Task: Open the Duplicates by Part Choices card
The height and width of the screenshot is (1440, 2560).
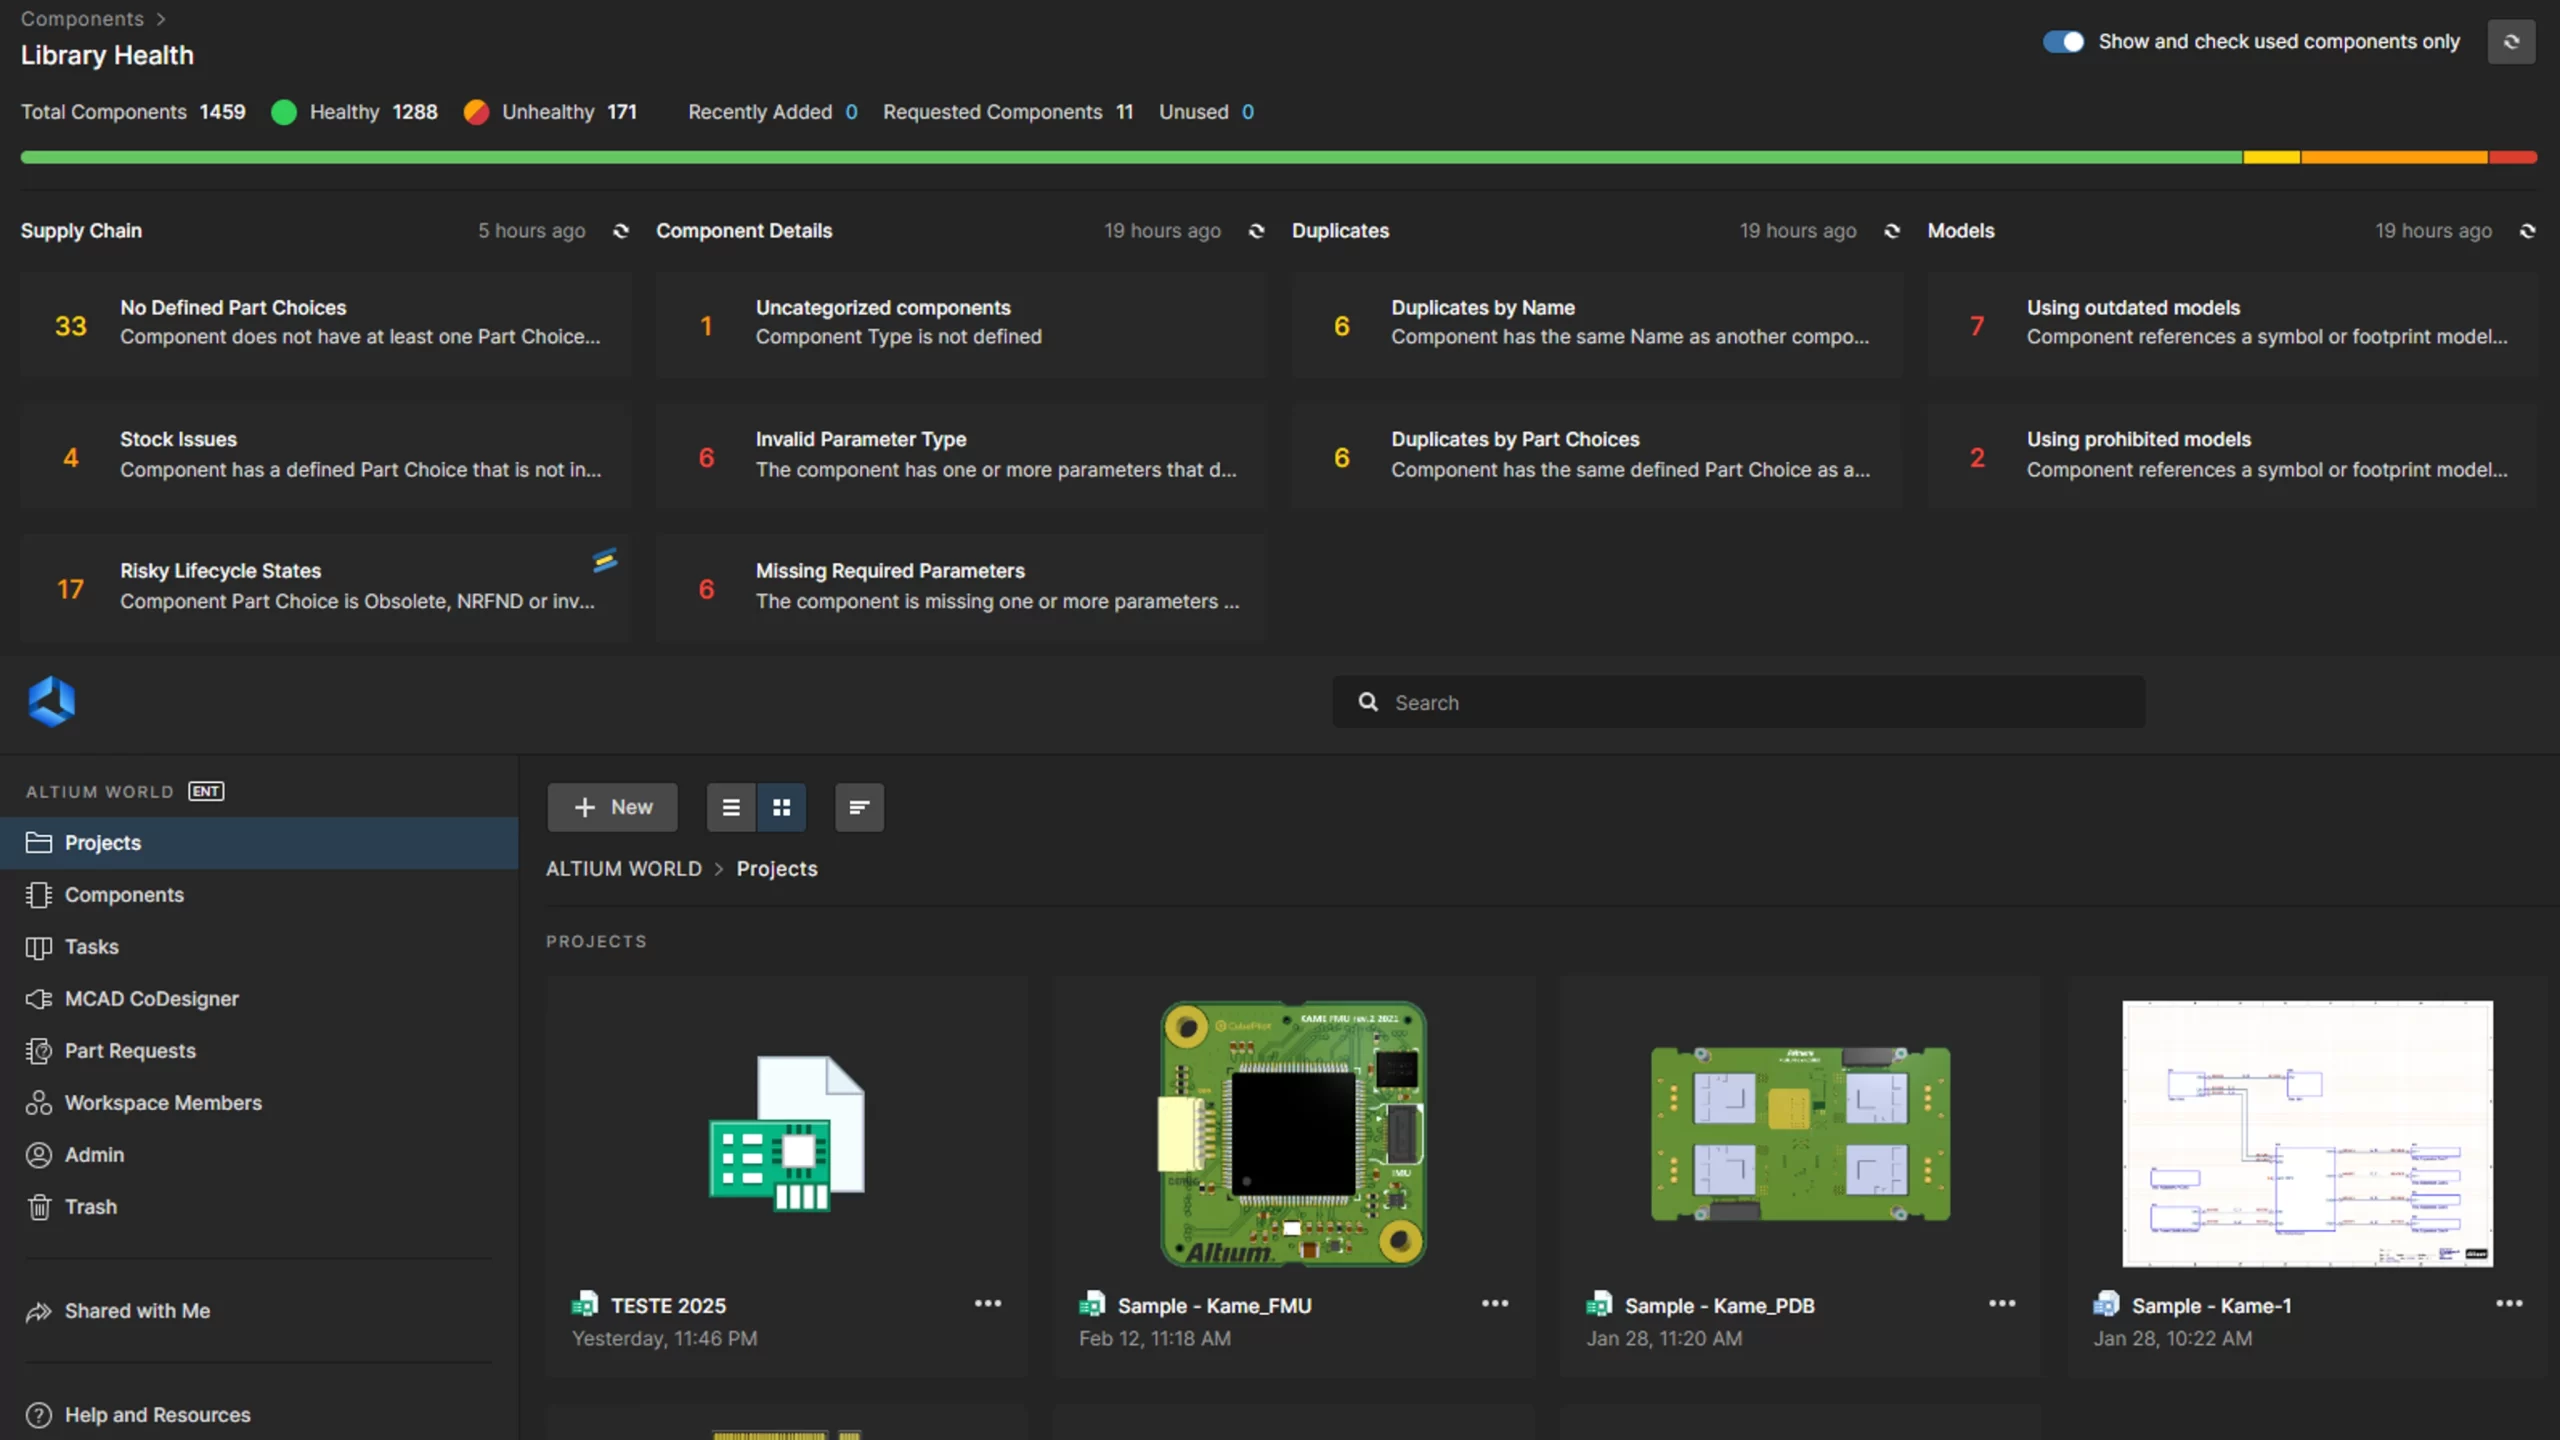Action: 1597,456
